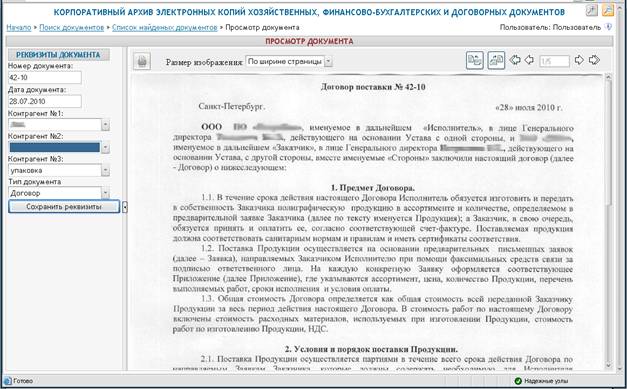Click the Готово status bar icon
Screen dimensions: 627x389
pos(8,381)
